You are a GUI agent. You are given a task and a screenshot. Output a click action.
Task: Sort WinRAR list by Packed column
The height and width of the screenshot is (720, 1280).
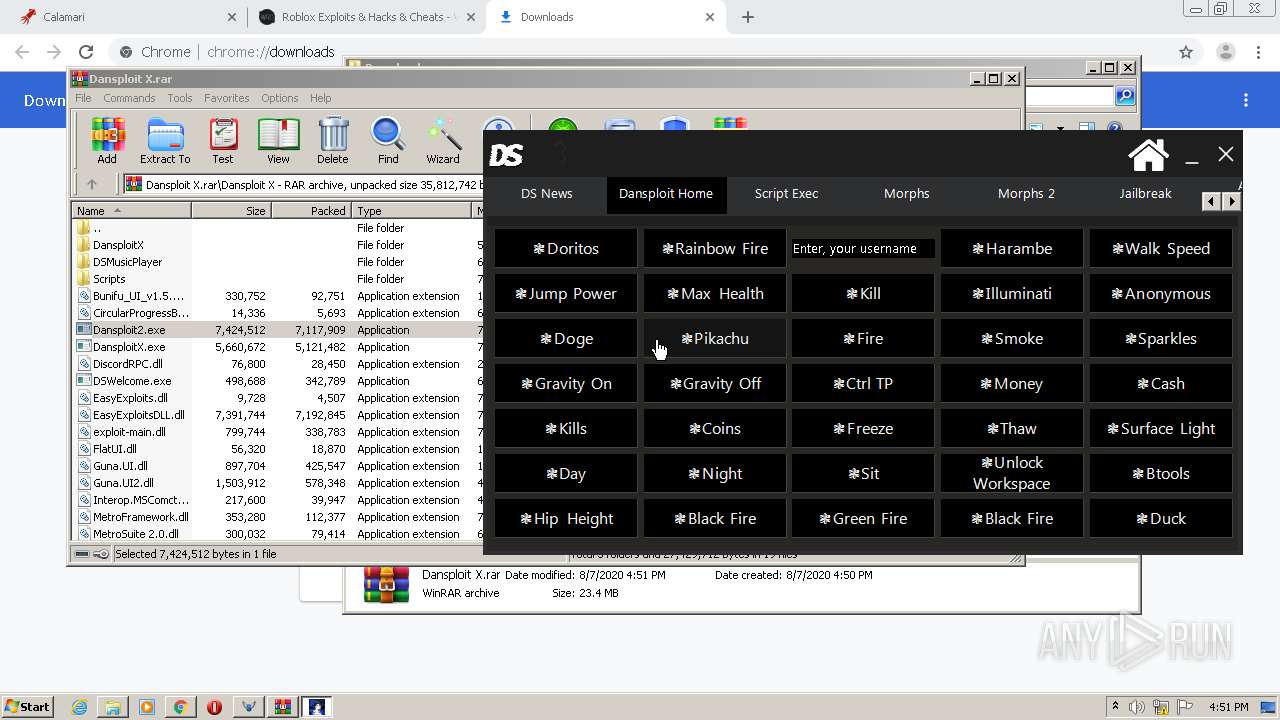(311, 211)
